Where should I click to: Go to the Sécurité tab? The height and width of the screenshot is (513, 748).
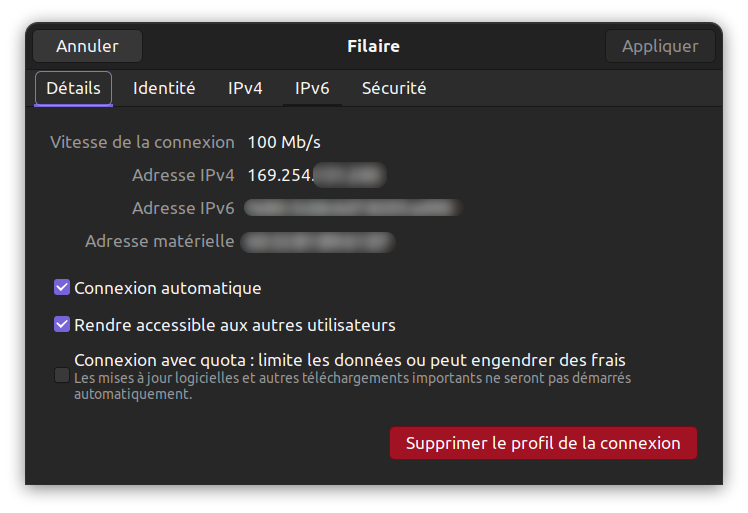click(x=394, y=88)
